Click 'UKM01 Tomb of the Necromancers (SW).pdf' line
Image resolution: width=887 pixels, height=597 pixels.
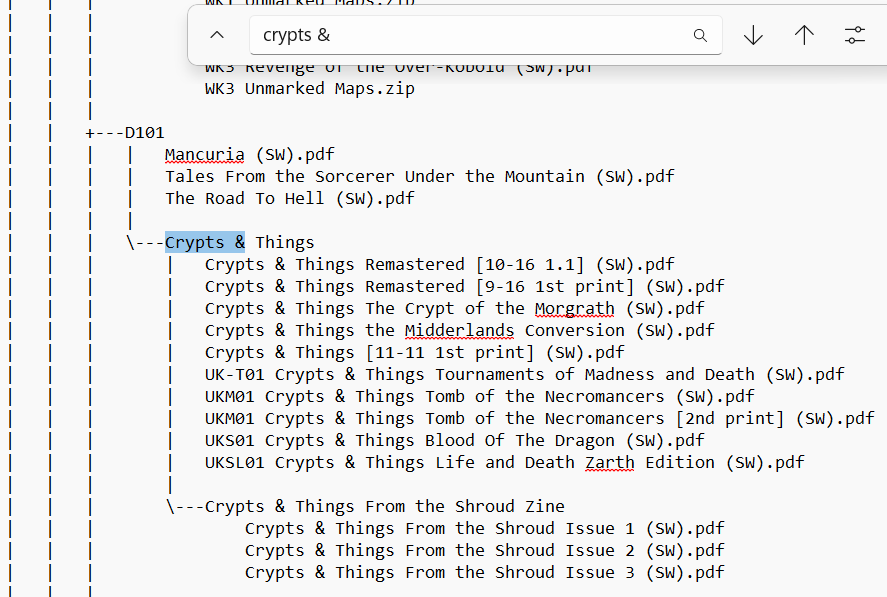tap(480, 397)
